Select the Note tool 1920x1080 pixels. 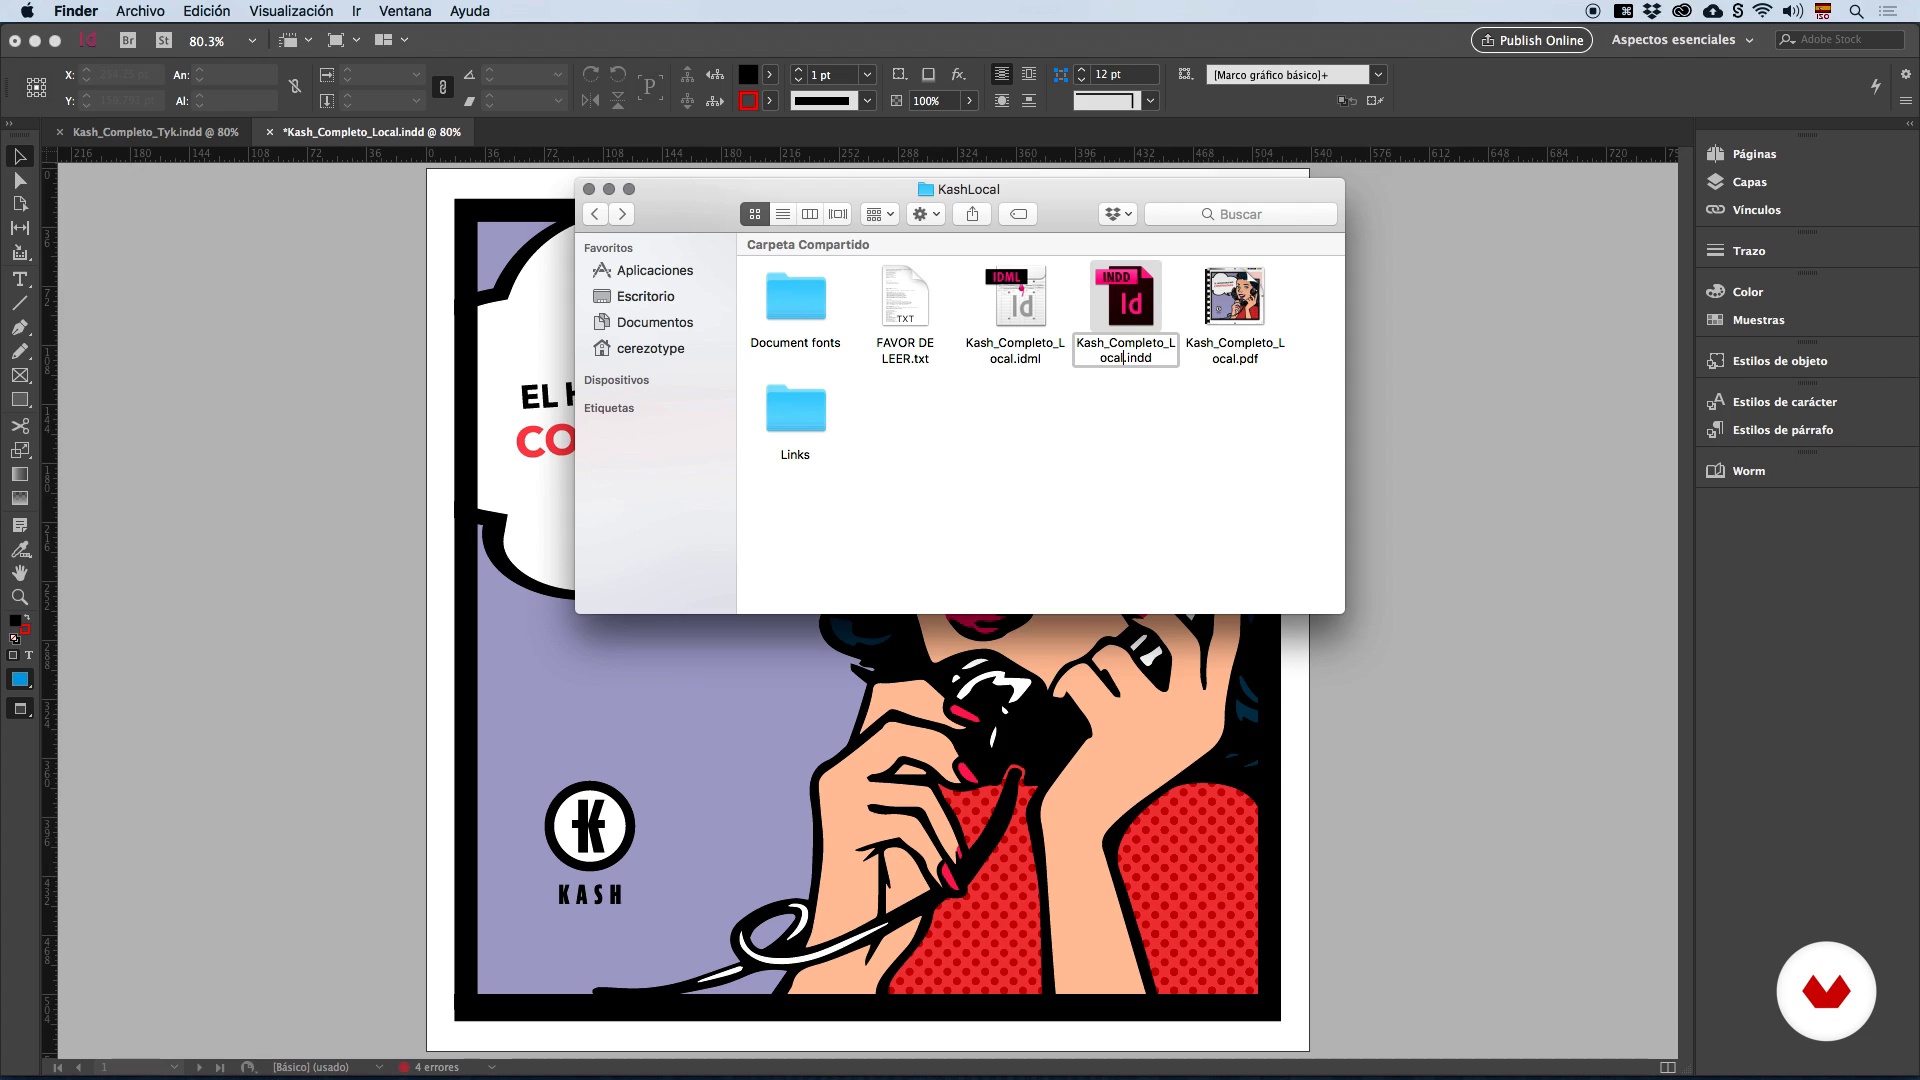pyautogui.click(x=19, y=525)
